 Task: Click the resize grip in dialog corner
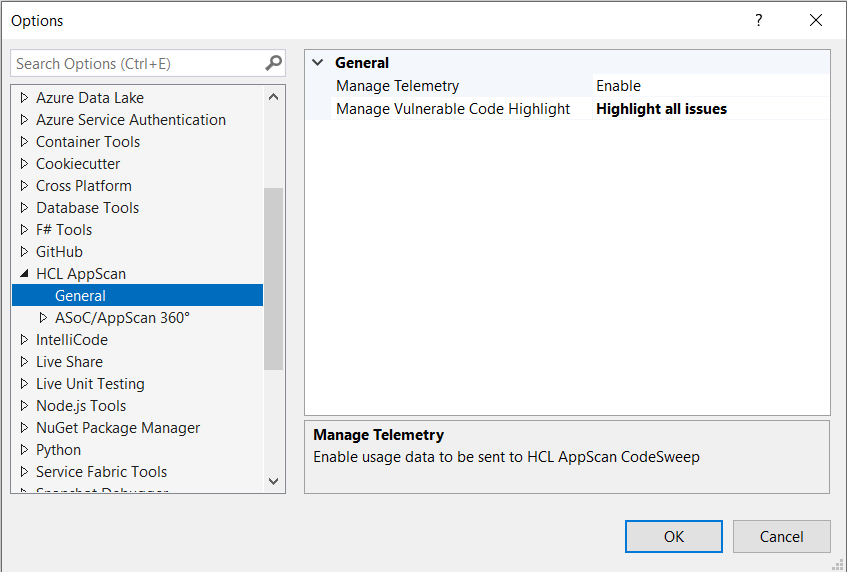[x=838, y=564]
